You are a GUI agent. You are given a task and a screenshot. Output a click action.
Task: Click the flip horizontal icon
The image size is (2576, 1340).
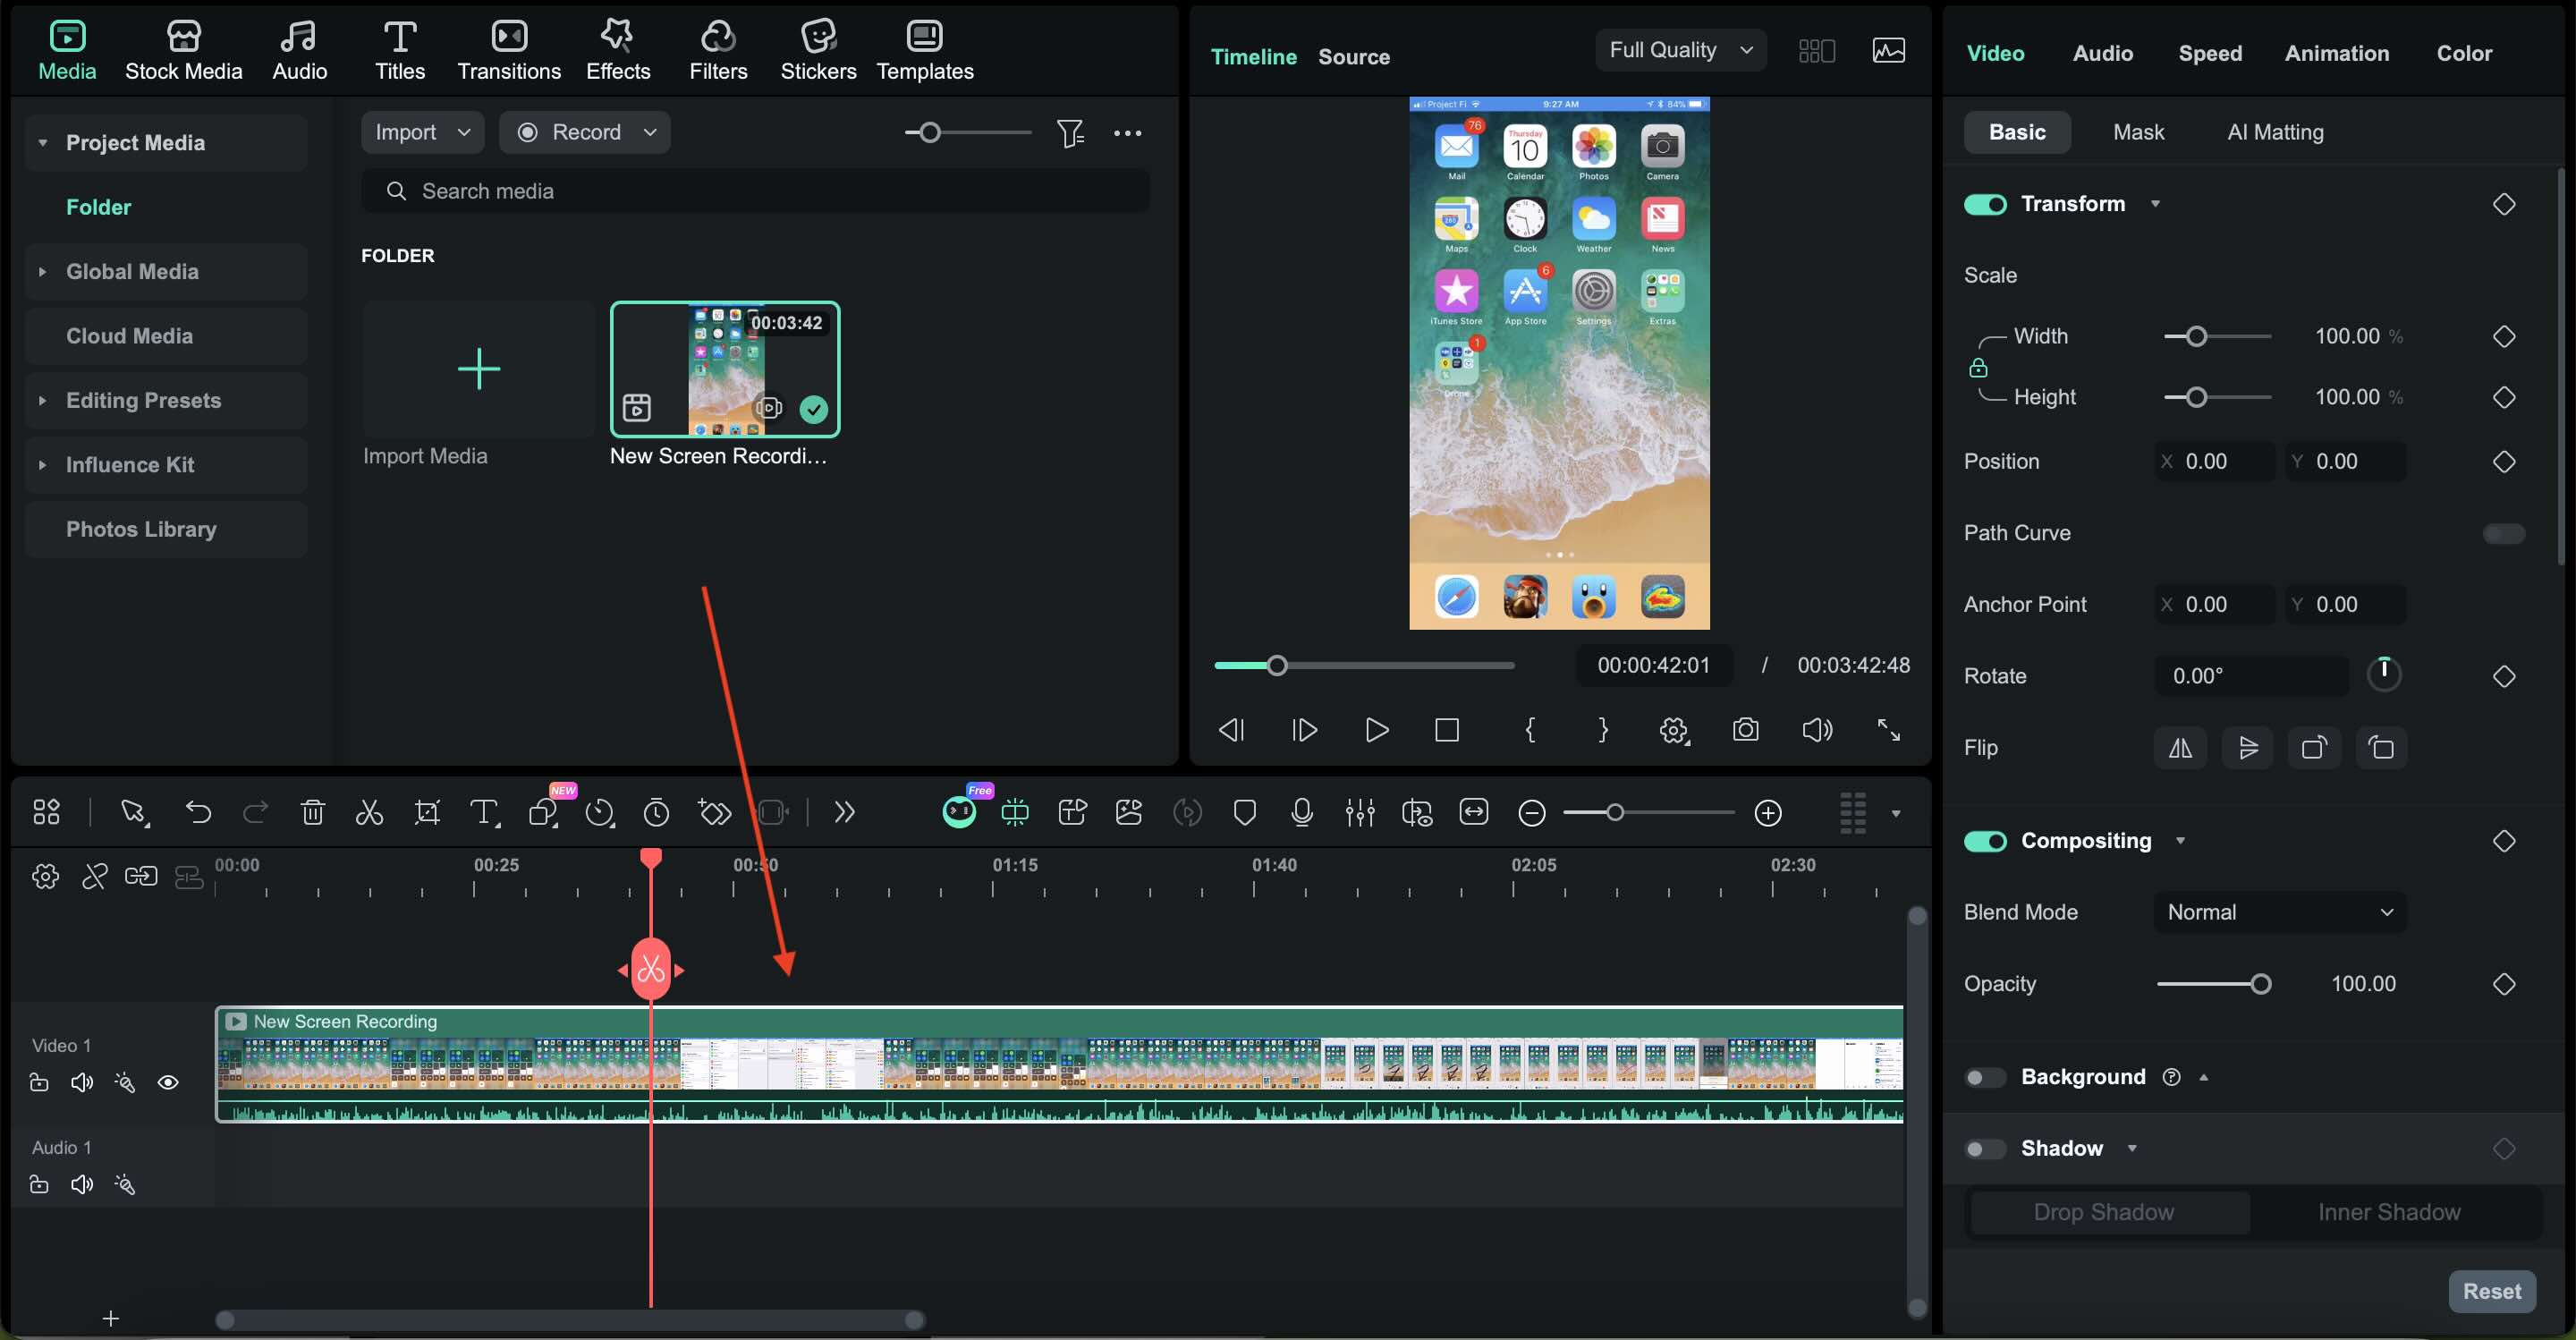[2180, 748]
